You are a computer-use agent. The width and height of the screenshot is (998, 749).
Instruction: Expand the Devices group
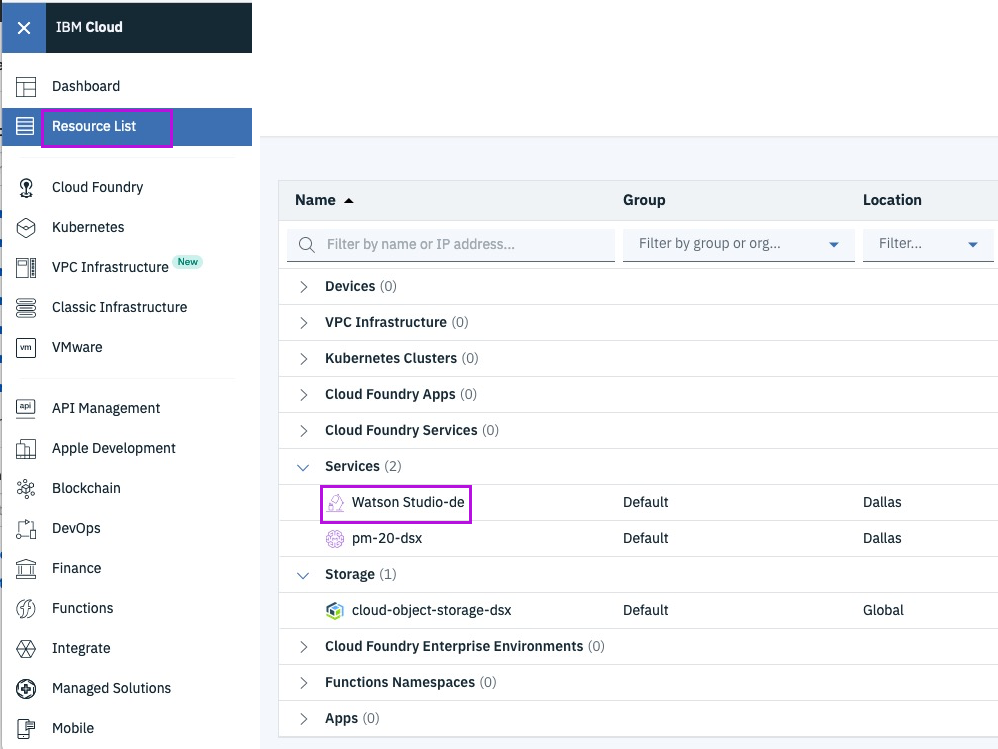(304, 287)
